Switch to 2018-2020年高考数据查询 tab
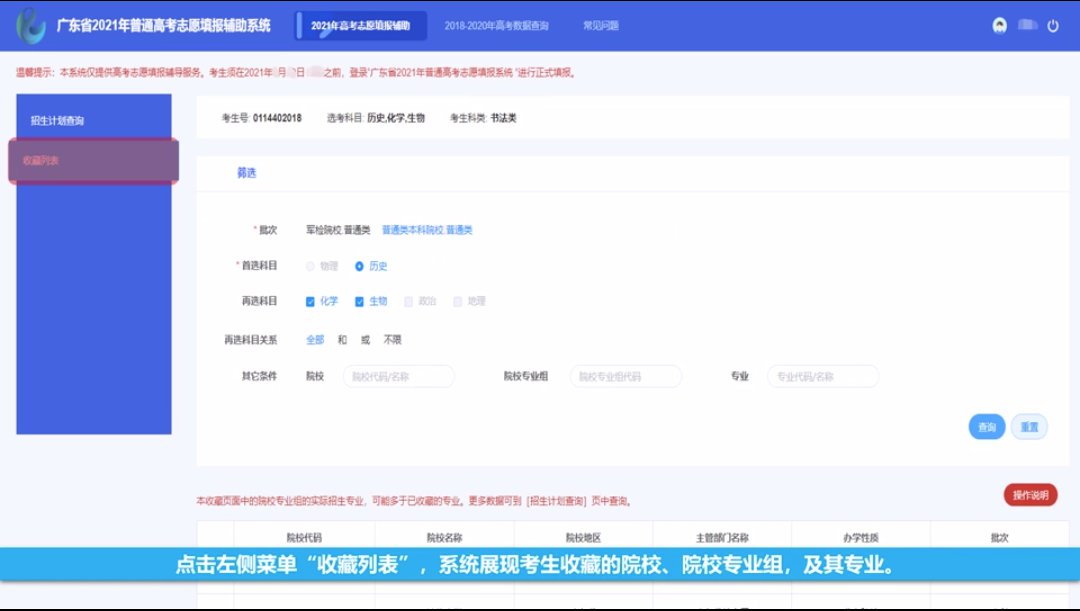Image resolution: width=1080 pixels, height=611 pixels. pos(497,26)
